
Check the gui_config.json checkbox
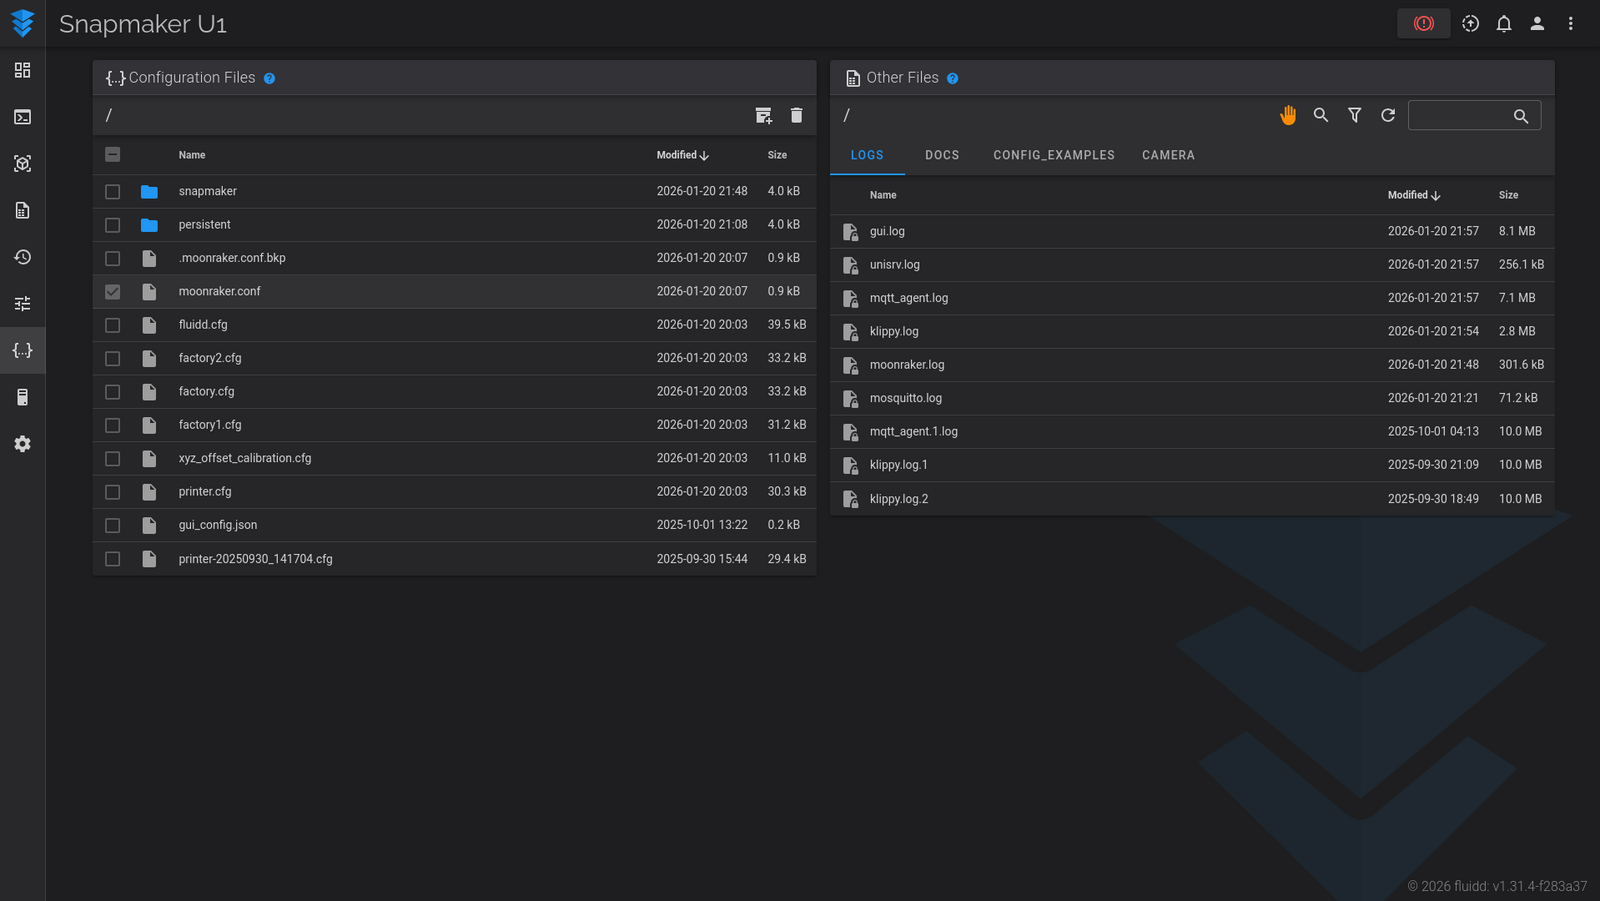(x=113, y=525)
